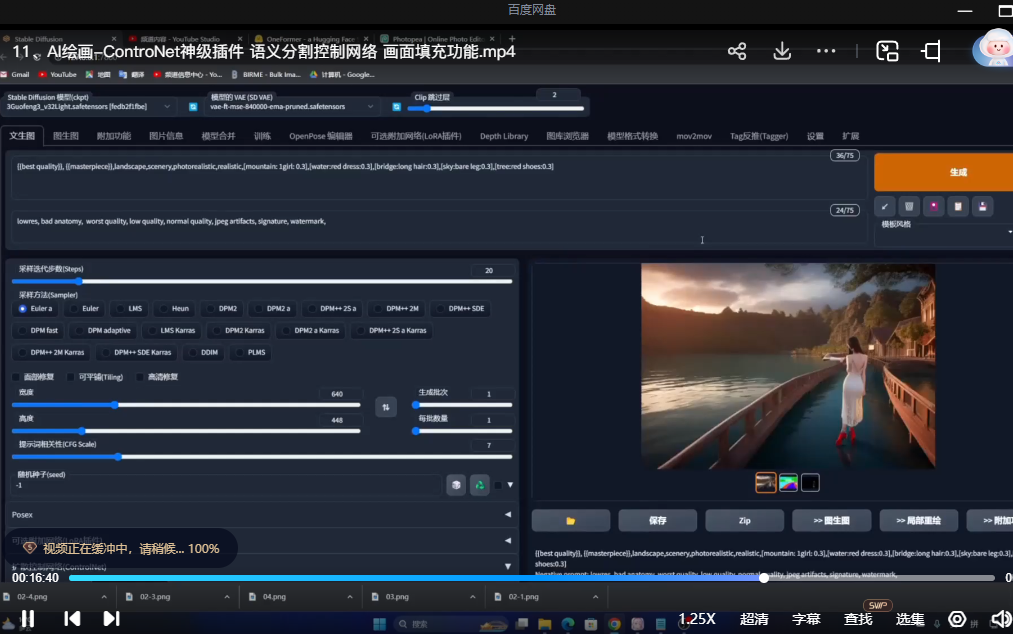Expand the LoRA additional networks panel arrow
1013x634 pixels.
tap(508, 540)
